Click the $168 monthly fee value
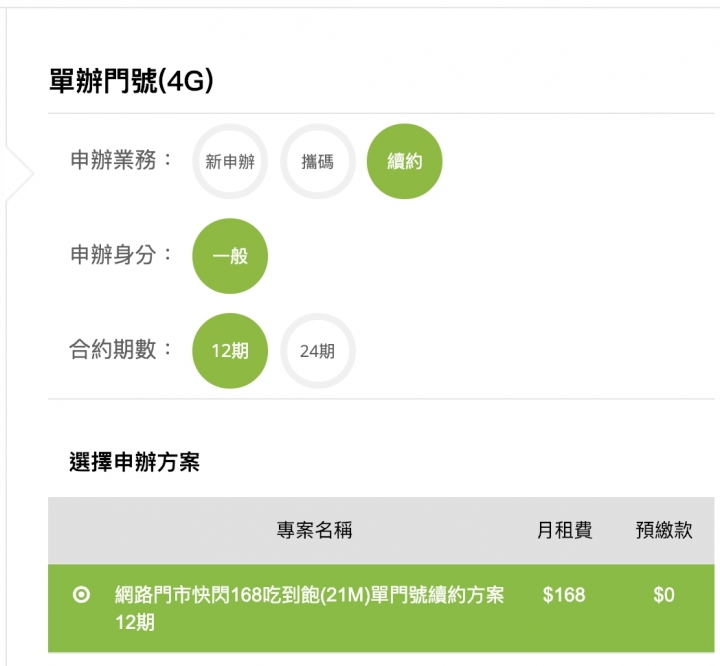720x666 pixels. tap(564, 595)
